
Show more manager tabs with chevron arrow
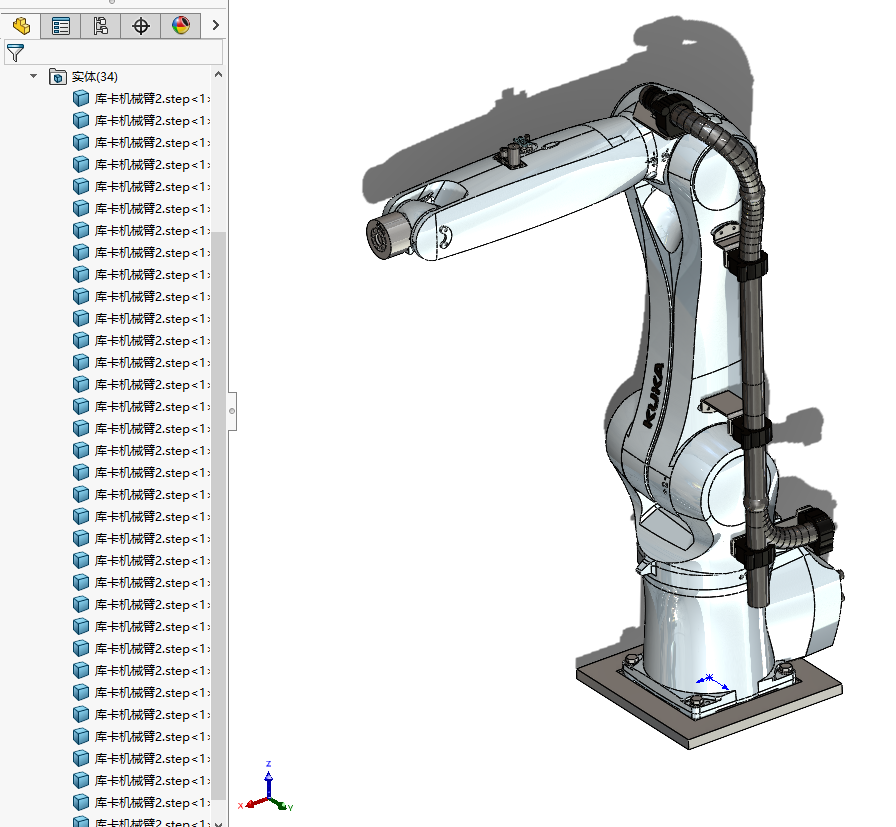coord(214,26)
